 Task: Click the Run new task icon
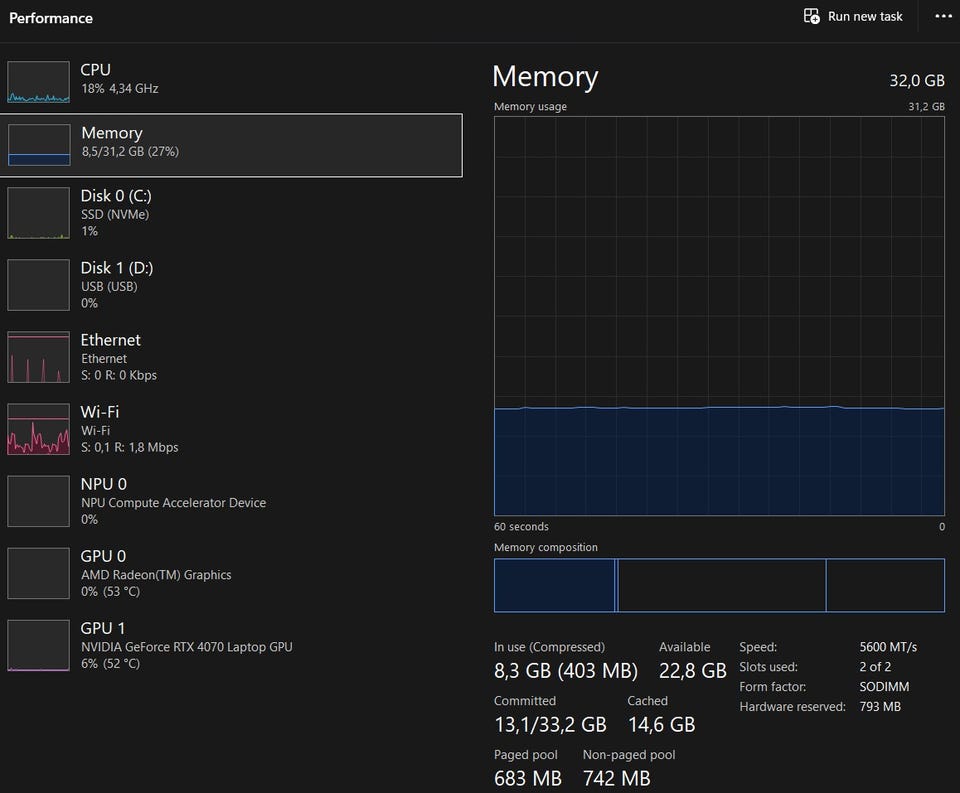click(x=812, y=17)
